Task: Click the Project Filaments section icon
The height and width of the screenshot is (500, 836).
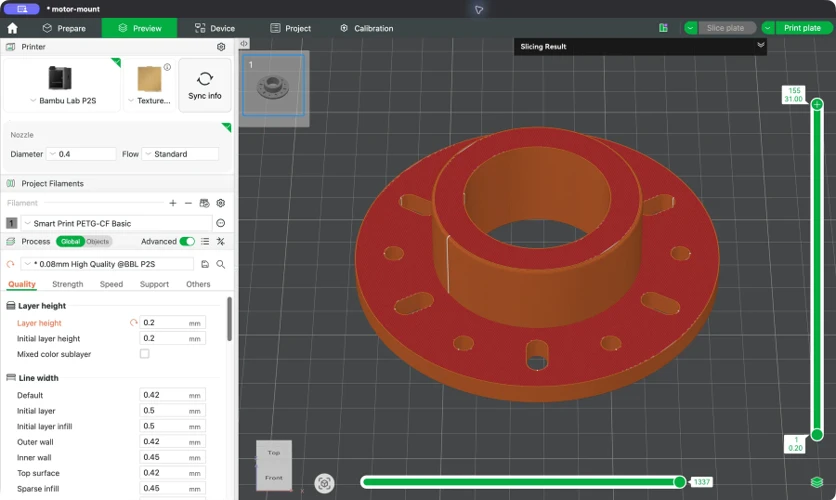Action: [x=10, y=183]
